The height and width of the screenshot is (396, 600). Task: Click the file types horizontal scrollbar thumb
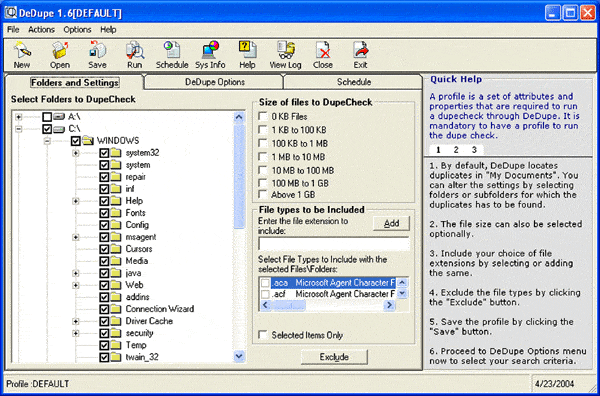[x=289, y=305]
